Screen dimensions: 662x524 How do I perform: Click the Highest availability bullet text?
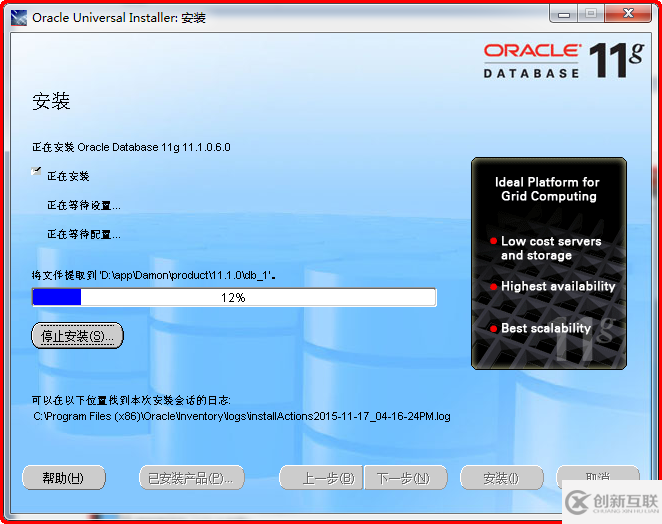558,286
